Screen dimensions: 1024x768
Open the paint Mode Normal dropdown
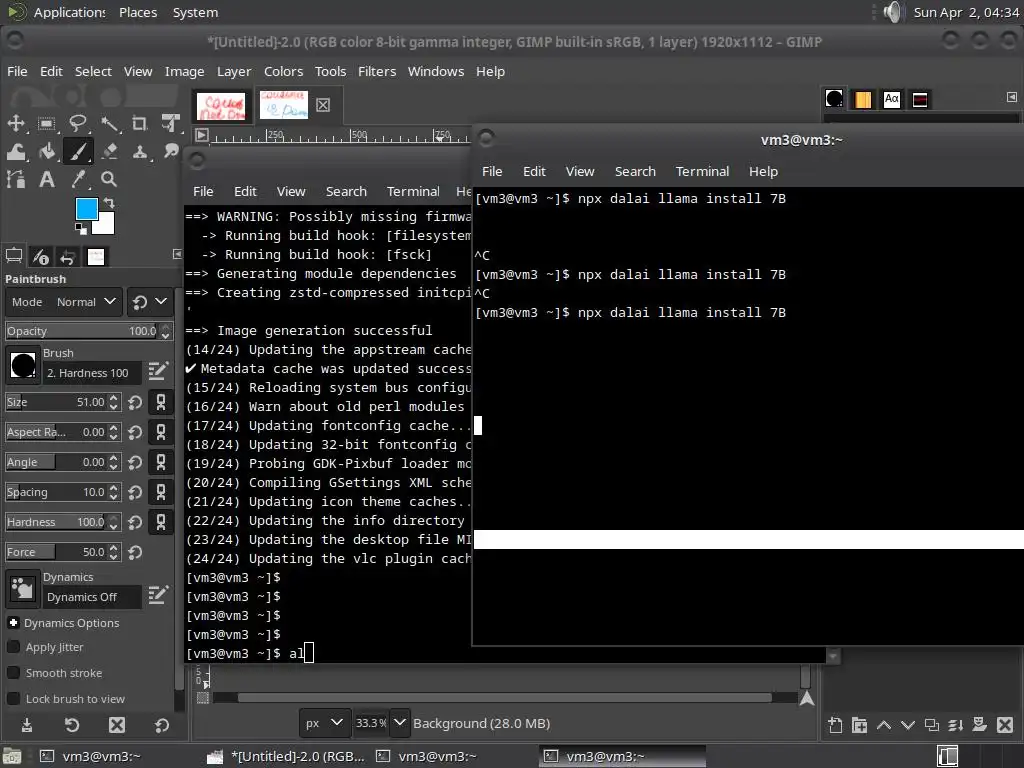click(x=64, y=302)
